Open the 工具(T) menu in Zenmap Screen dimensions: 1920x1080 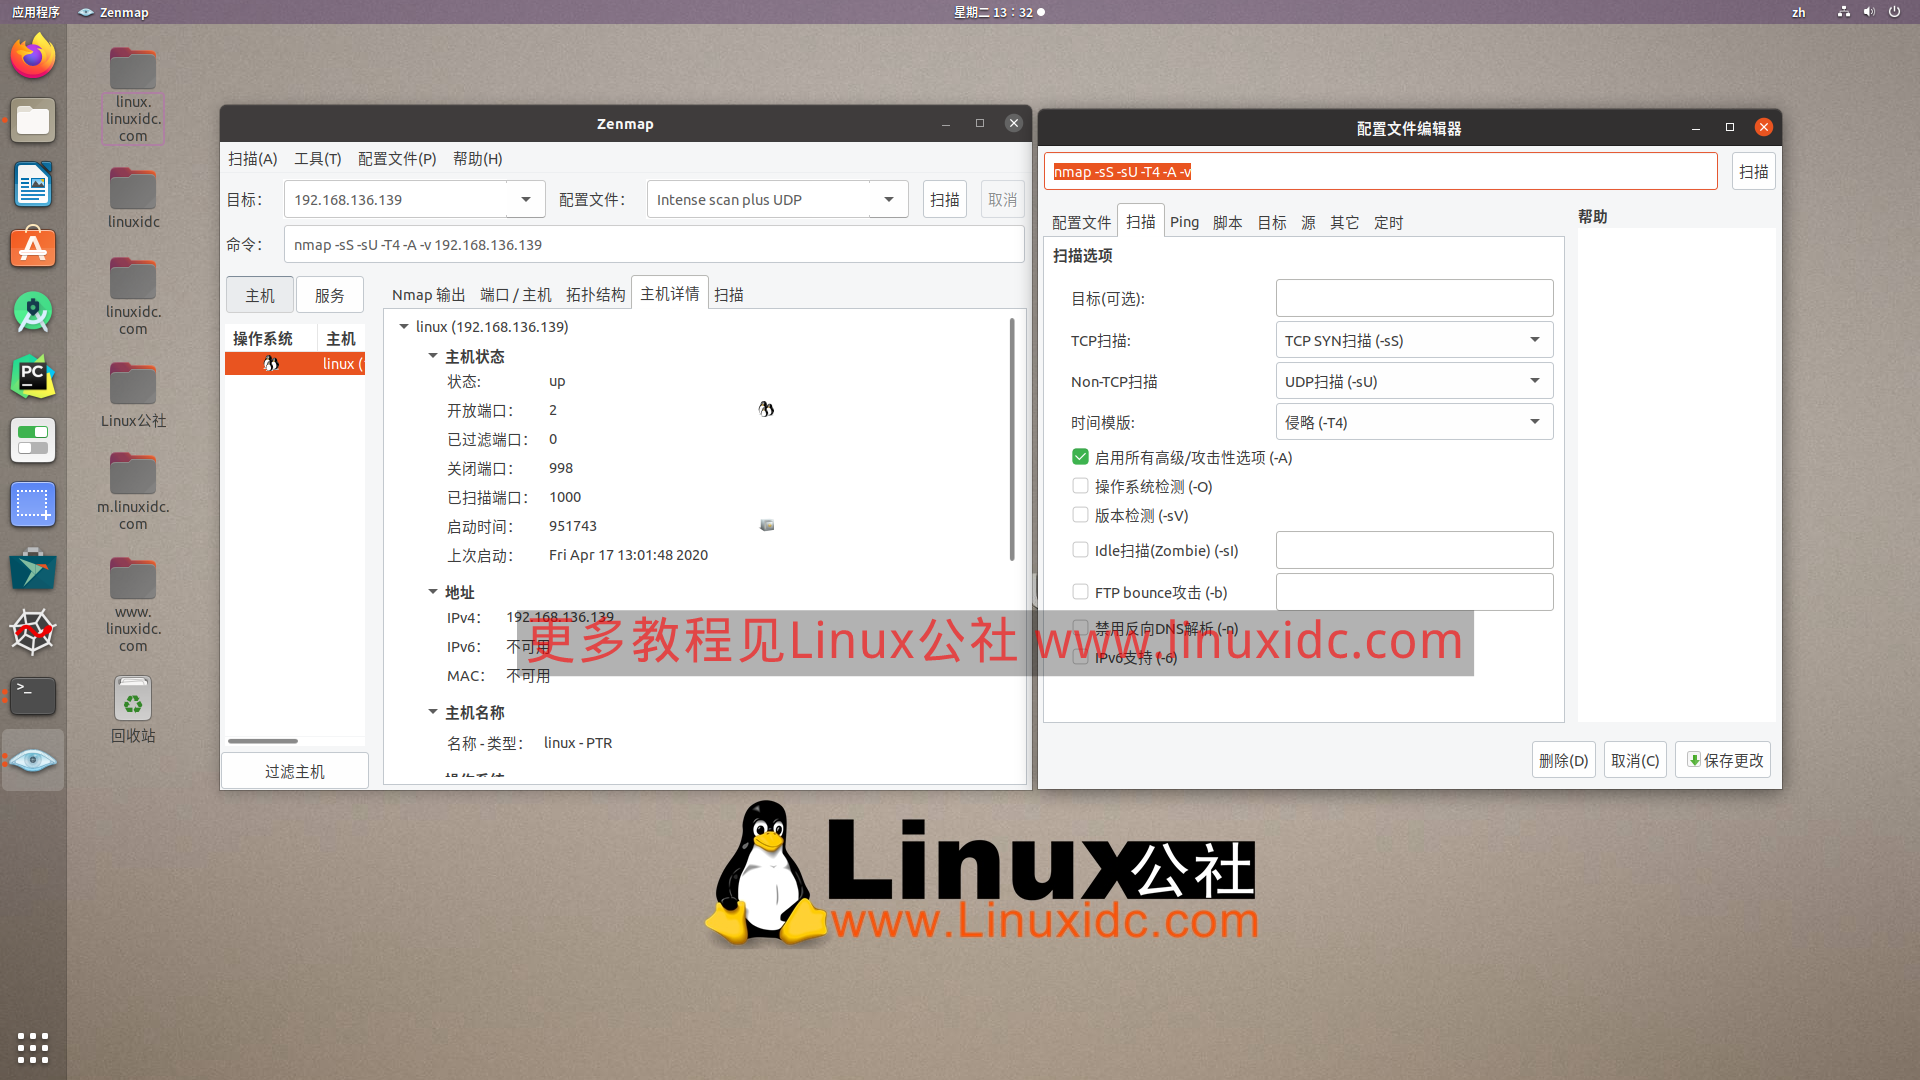318,158
